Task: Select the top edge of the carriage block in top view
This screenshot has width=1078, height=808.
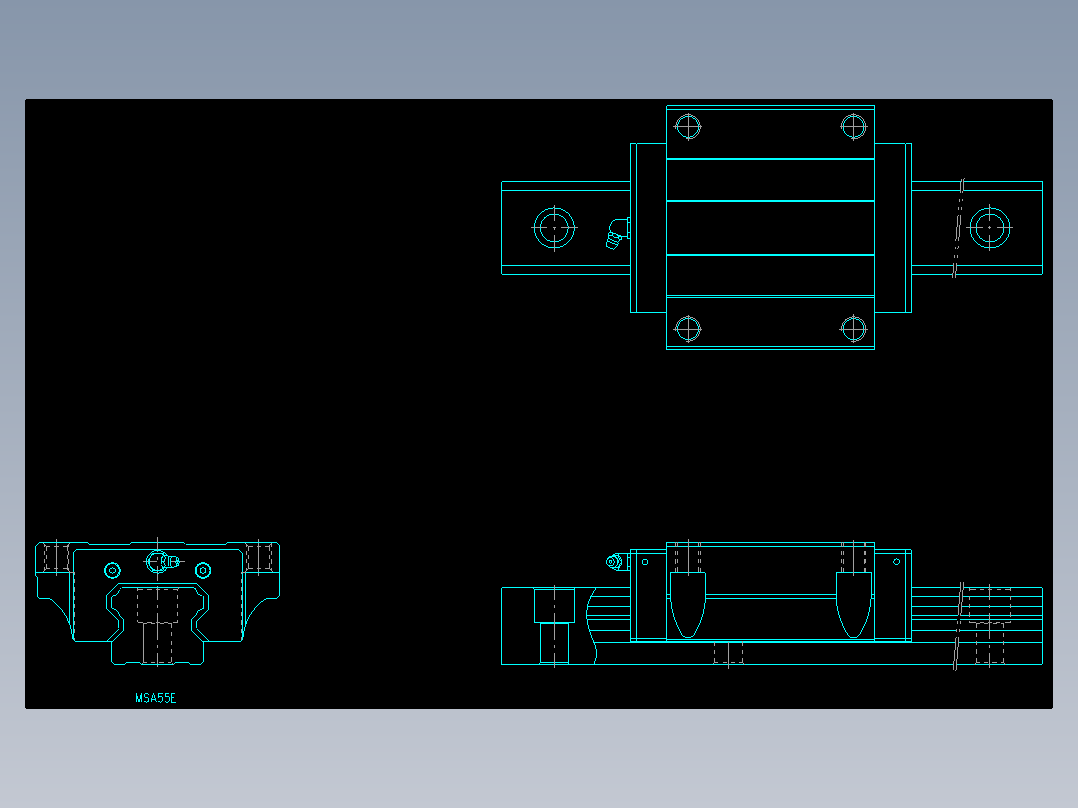Action: 770,105
